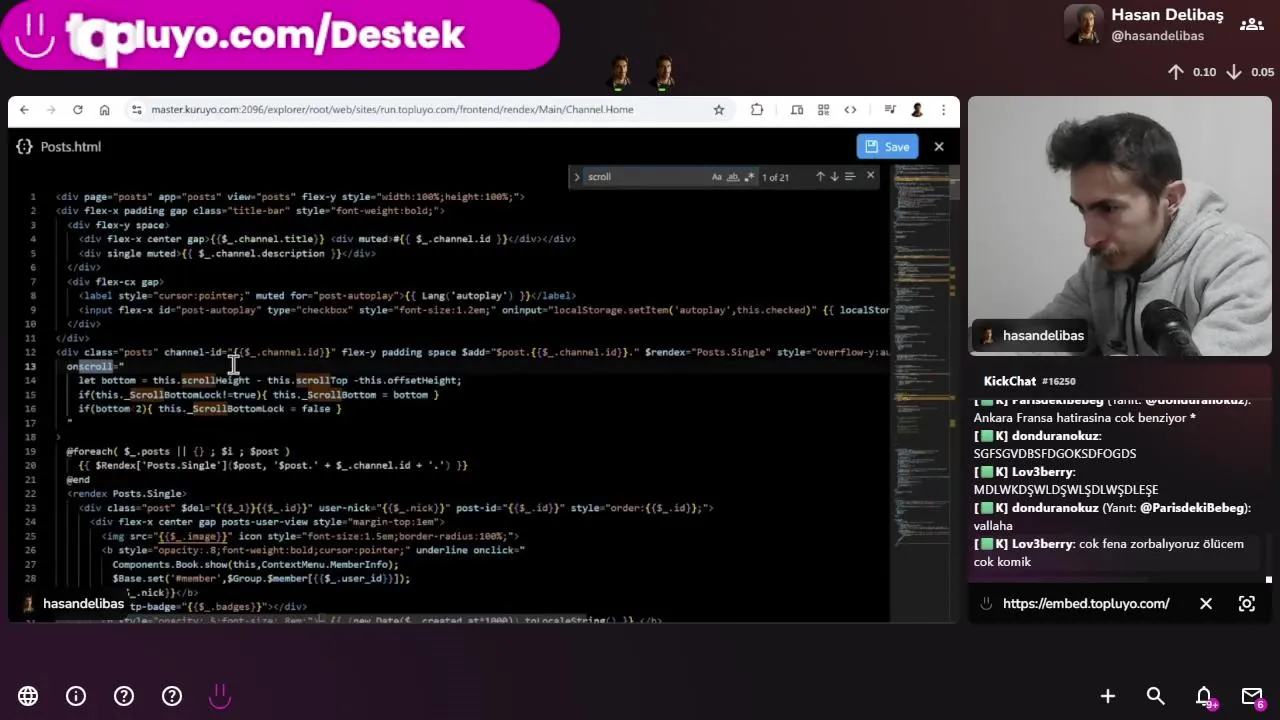Go to the previous find match
The height and width of the screenshot is (720, 1280).
coord(820,177)
